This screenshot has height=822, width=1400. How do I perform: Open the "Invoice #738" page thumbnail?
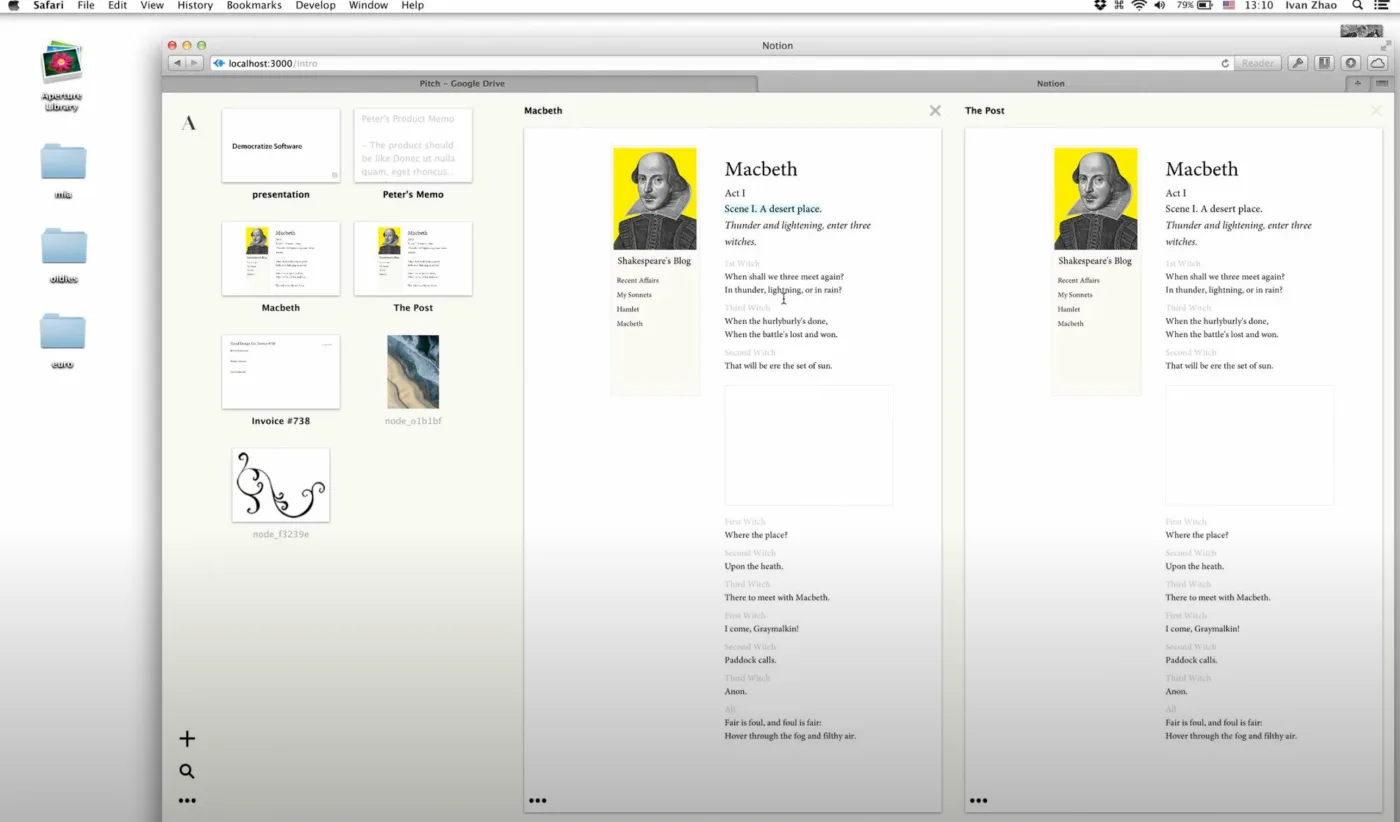click(x=281, y=372)
